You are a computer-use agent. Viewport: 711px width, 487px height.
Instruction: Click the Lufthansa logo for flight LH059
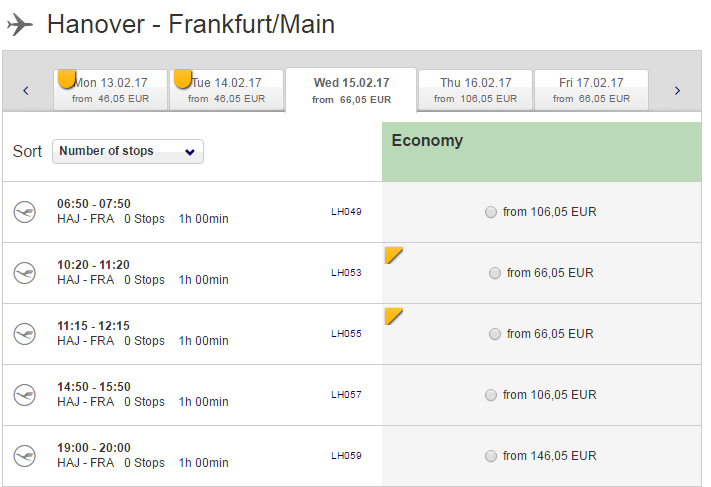[x=25, y=456]
